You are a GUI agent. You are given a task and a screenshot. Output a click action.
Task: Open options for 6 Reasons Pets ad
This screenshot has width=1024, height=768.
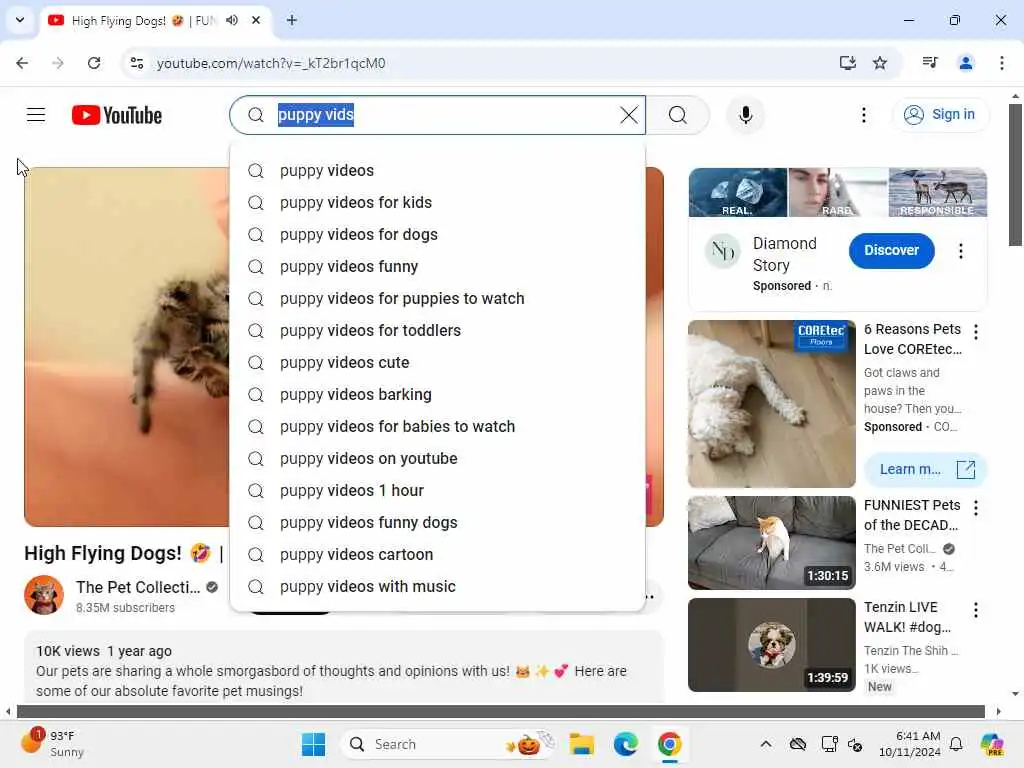point(976,332)
